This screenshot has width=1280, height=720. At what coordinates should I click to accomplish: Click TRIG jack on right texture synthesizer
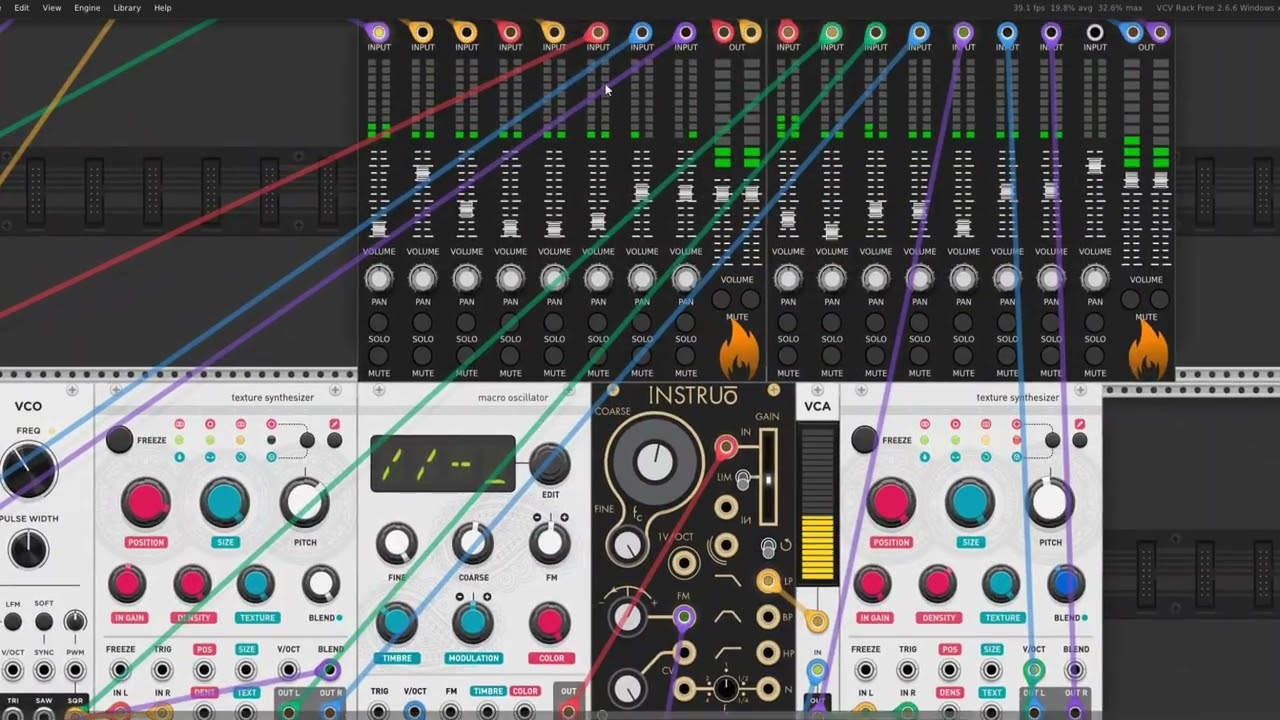908,670
